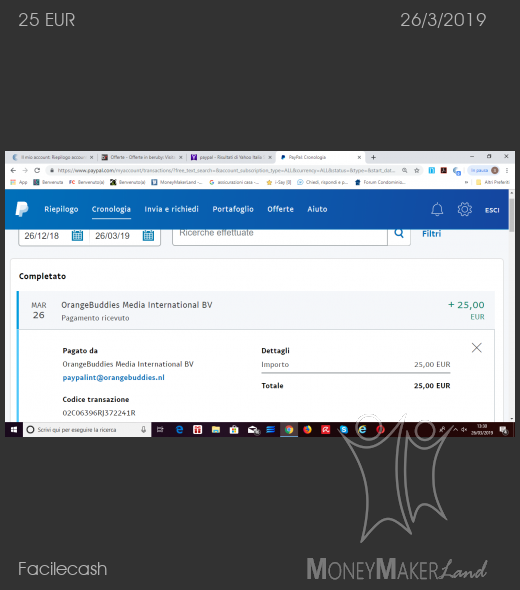Launch Microsoft Edge from taskbar
520x590 pixels.
(x=179, y=430)
